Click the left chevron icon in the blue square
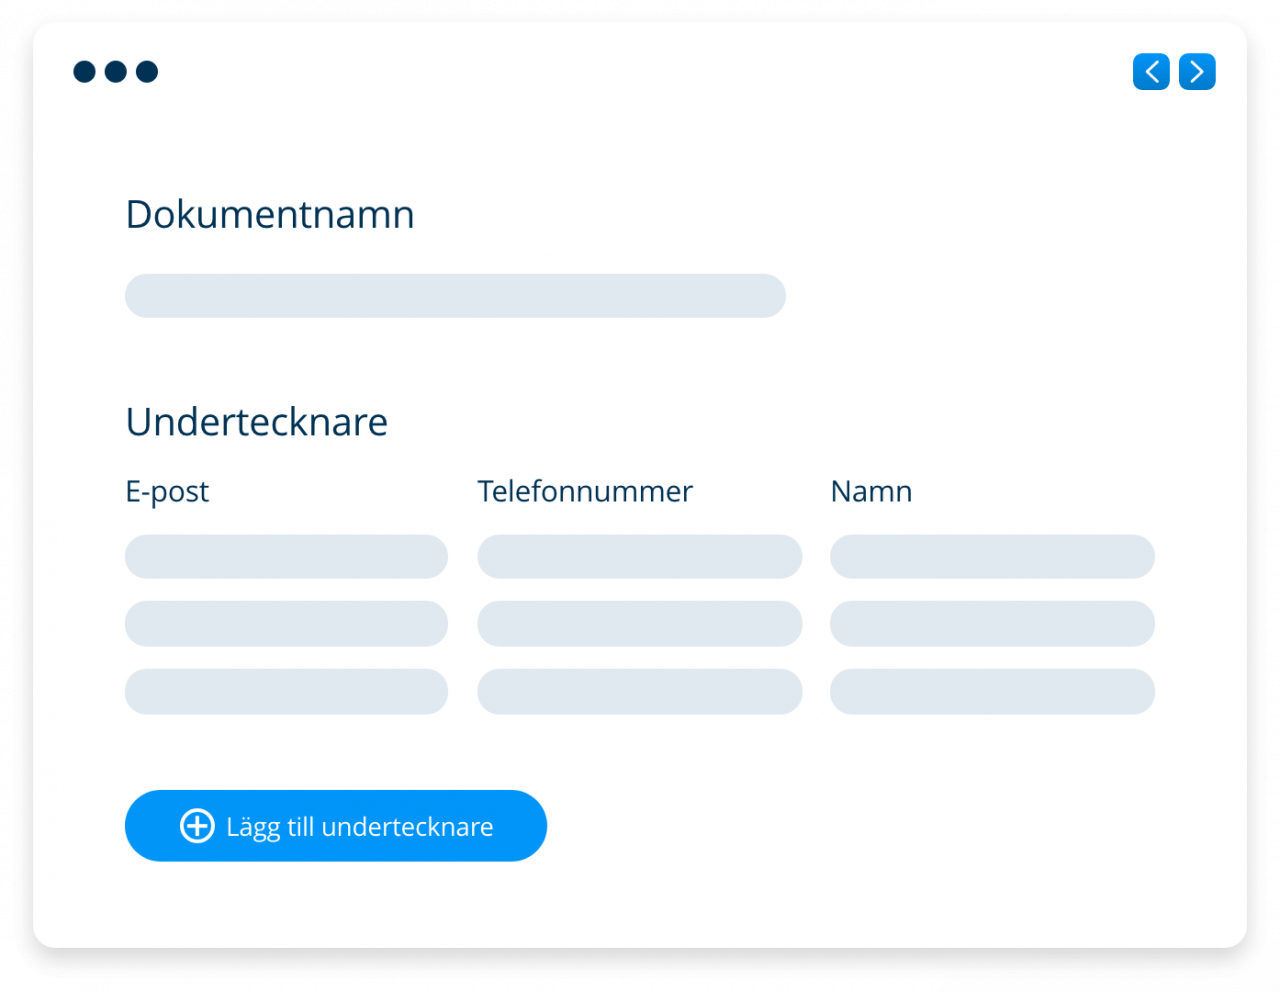 click(1151, 71)
